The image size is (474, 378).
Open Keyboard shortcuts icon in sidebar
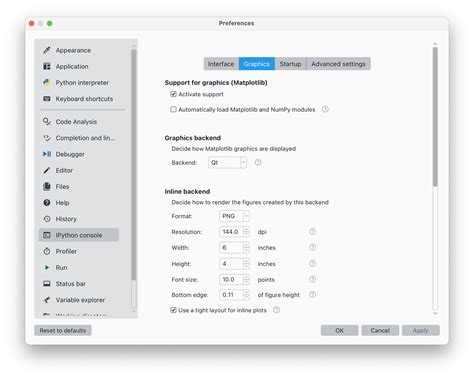pos(47,99)
